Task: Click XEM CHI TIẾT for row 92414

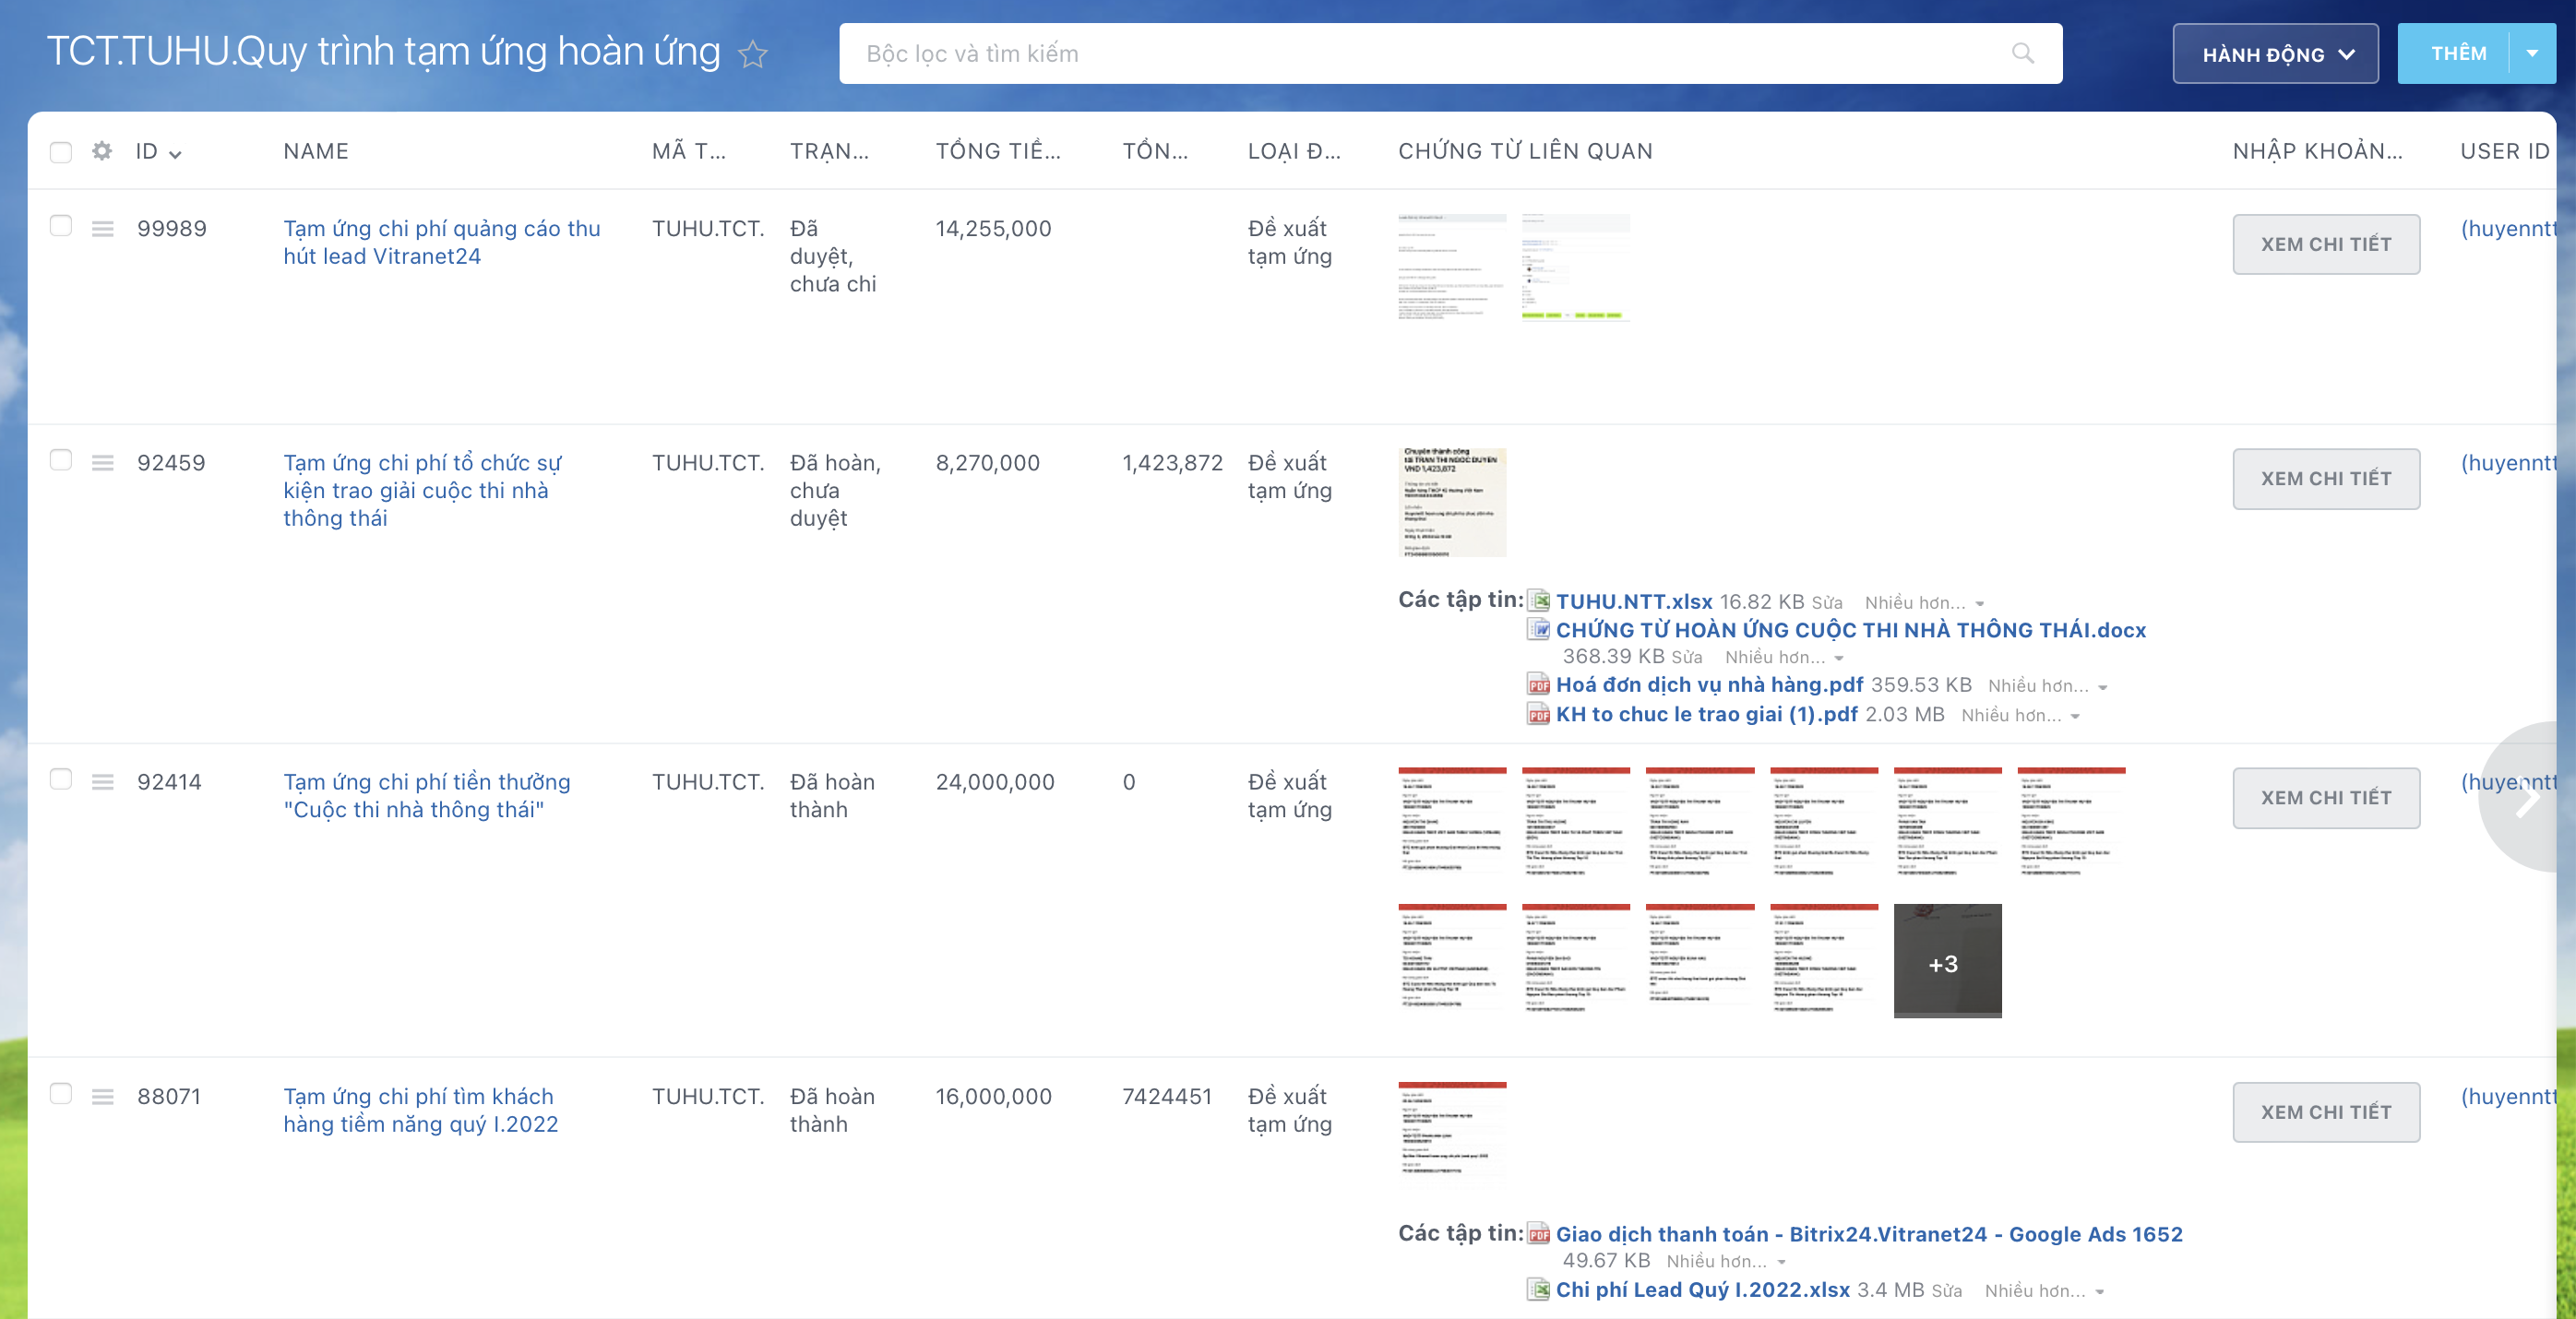Action: 2326,798
